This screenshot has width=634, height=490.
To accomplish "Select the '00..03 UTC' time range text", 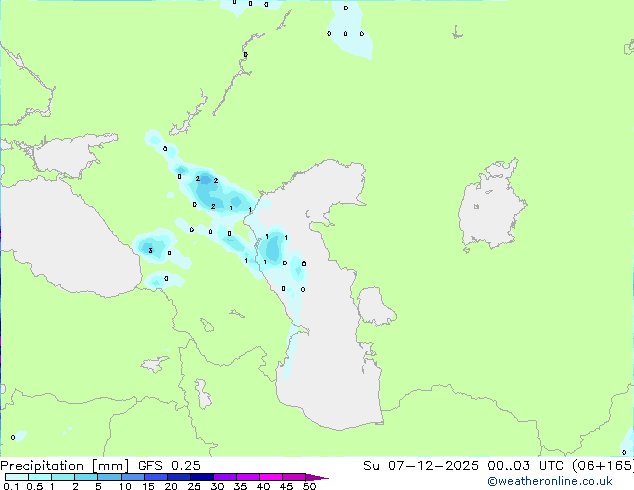I will [x=526, y=466].
